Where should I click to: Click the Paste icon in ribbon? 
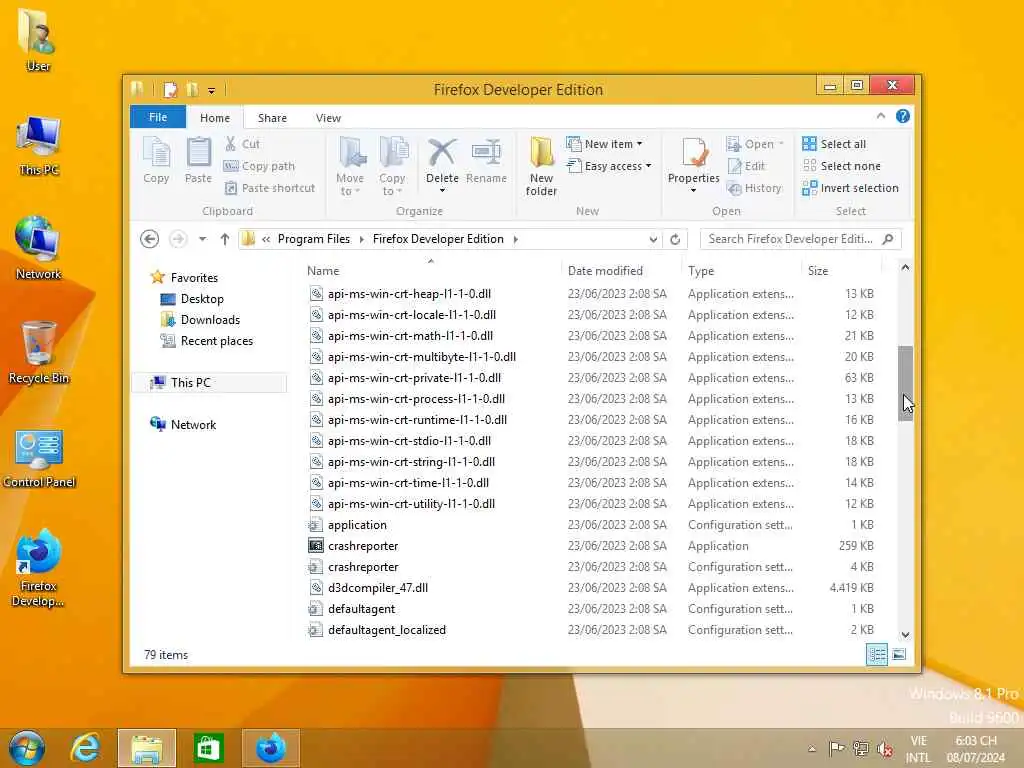[x=198, y=160]
